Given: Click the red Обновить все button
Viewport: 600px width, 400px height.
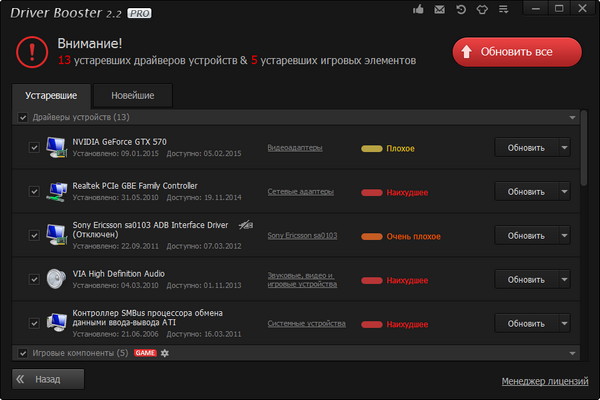Looking at the screenshot, I should pos(517,52).
